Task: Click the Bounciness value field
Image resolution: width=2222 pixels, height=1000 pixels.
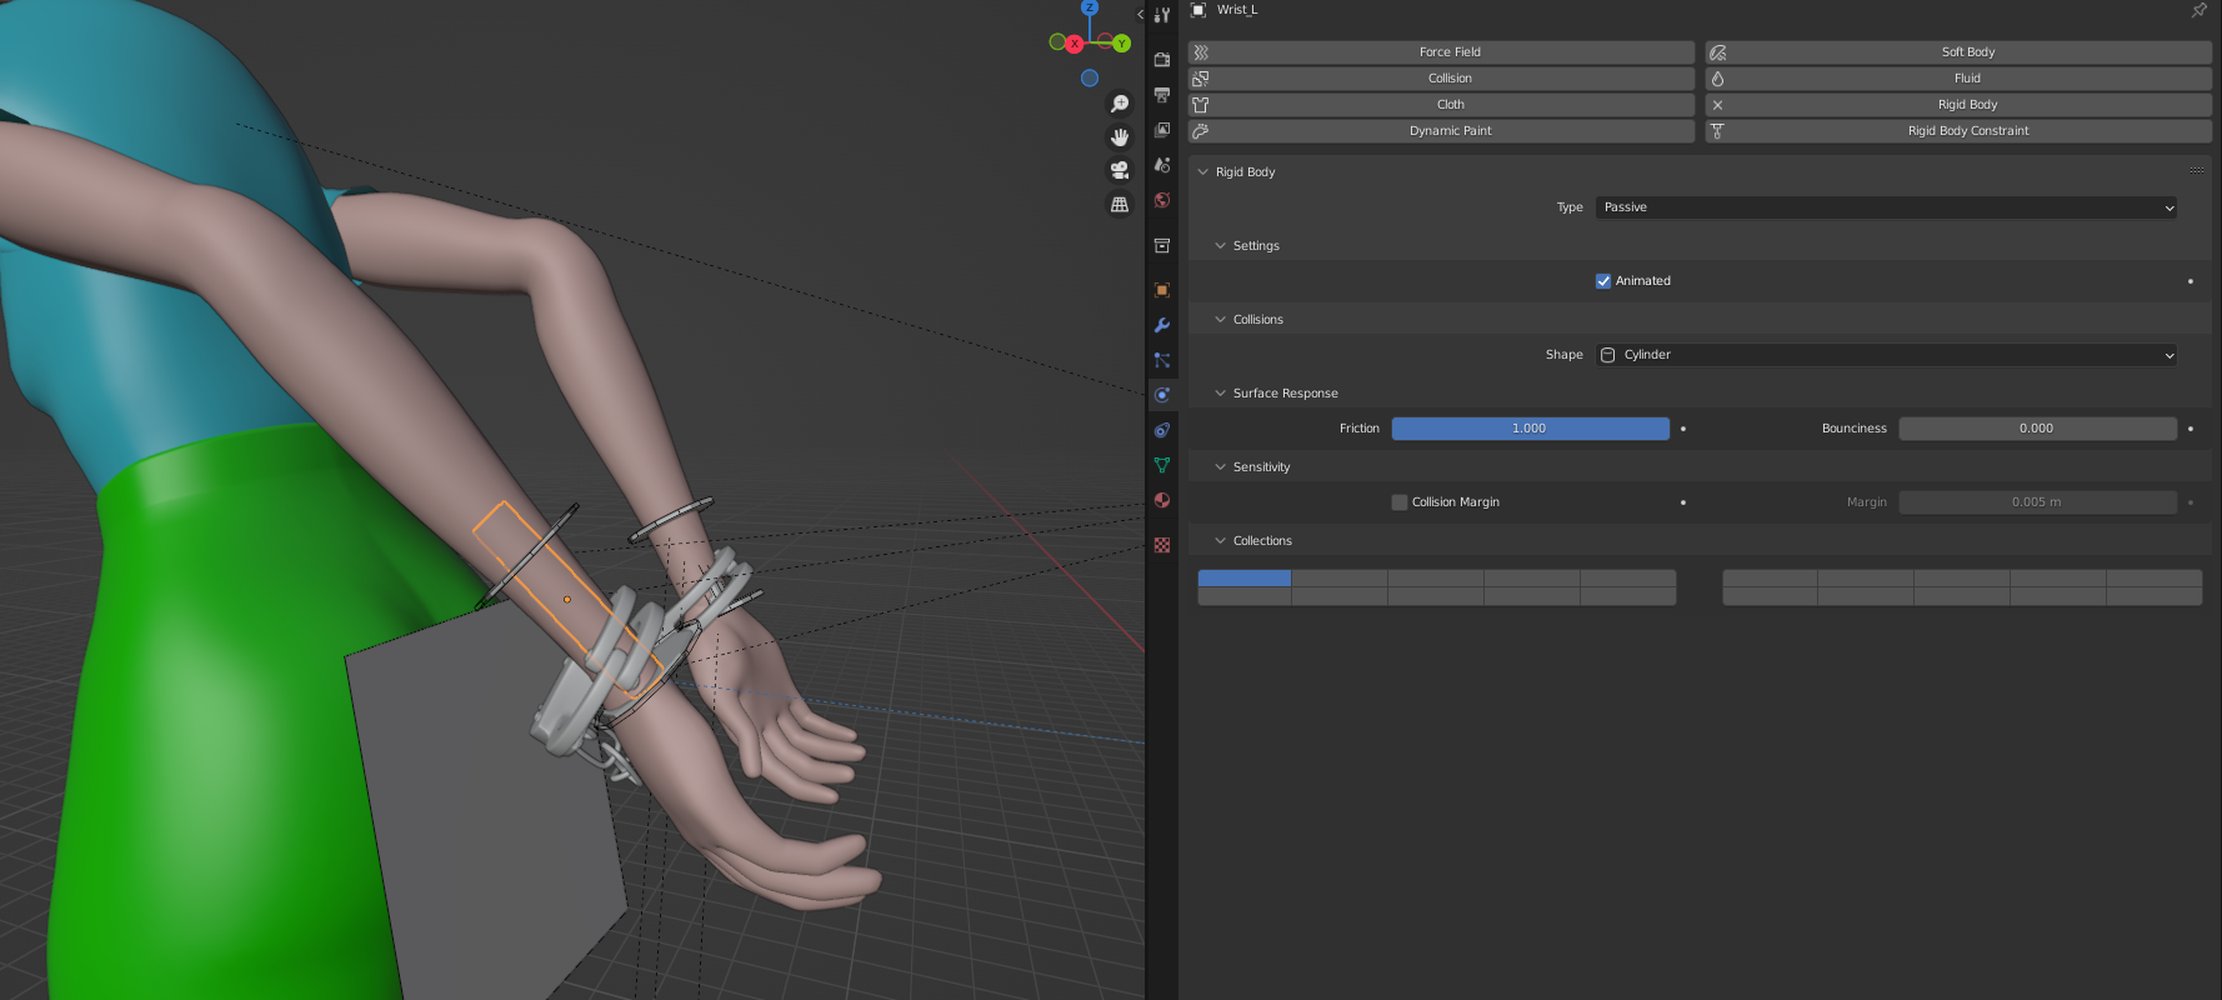Action: pyautogui.click(x=2036, y=428)
